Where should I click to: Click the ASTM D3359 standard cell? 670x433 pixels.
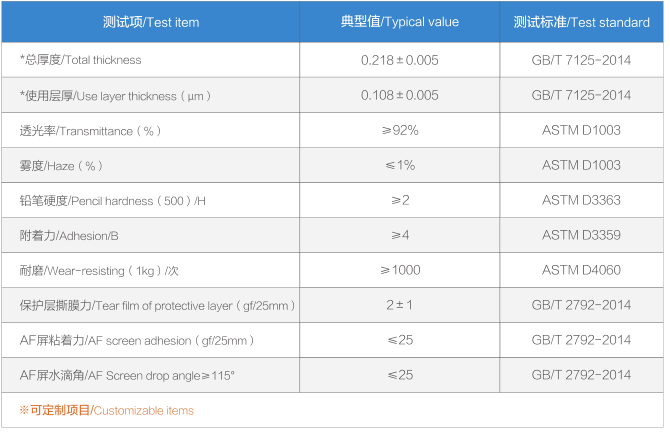[x=581, y=235]
